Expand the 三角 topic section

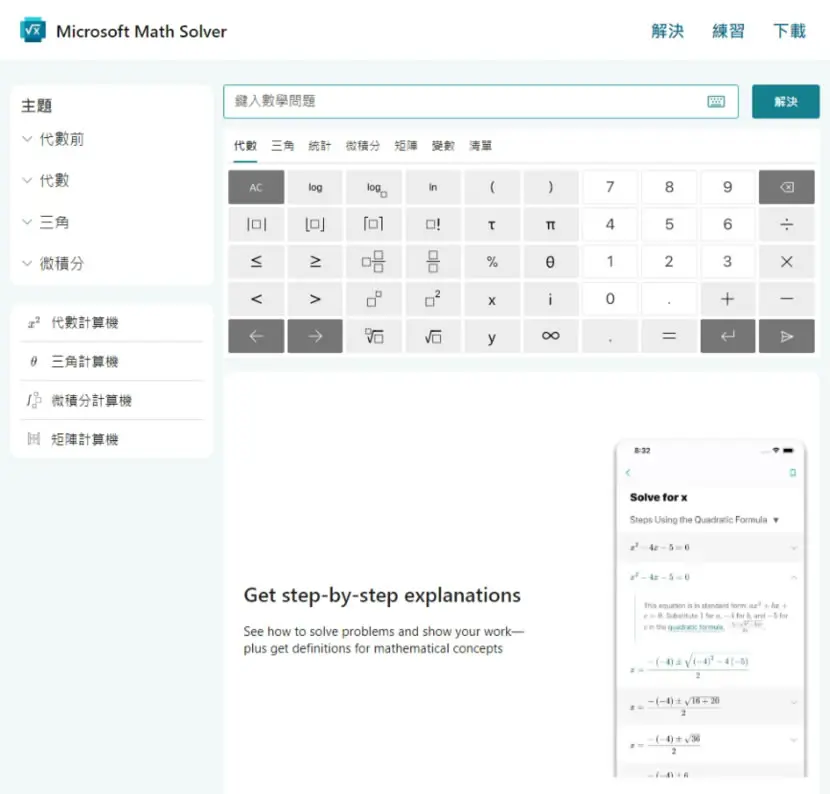pyautogui.click(x=46, y=222)
